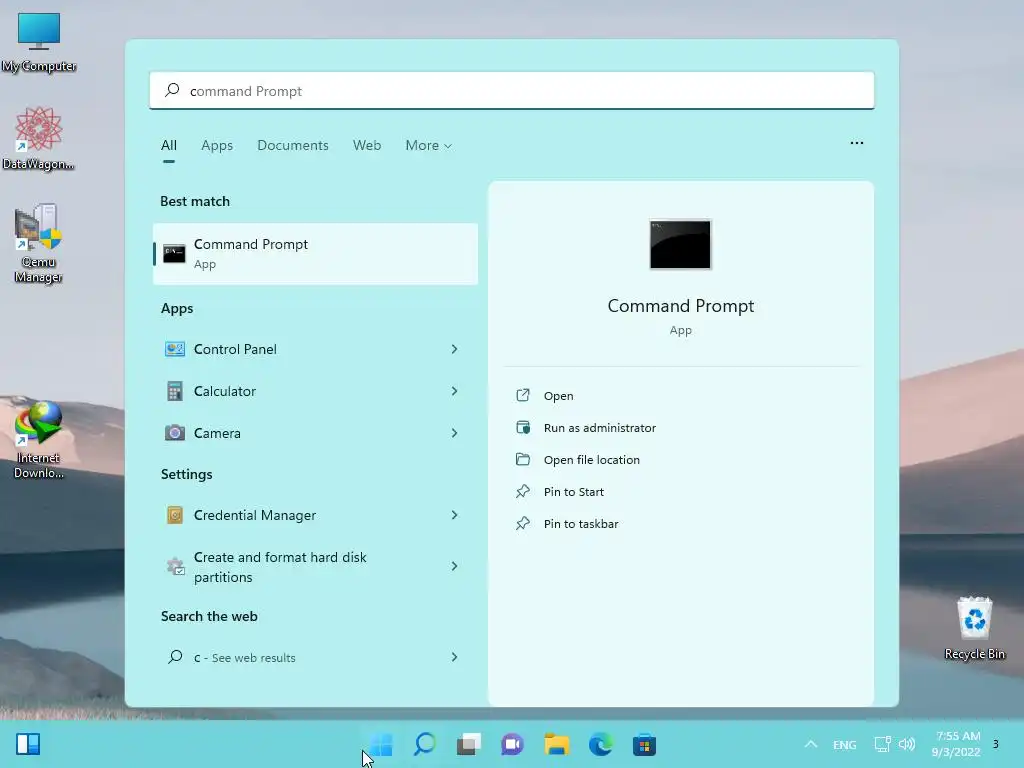Select the DataWagon desktop shortcut
This screenshot has height=768, width=1024.
point(39,138)
